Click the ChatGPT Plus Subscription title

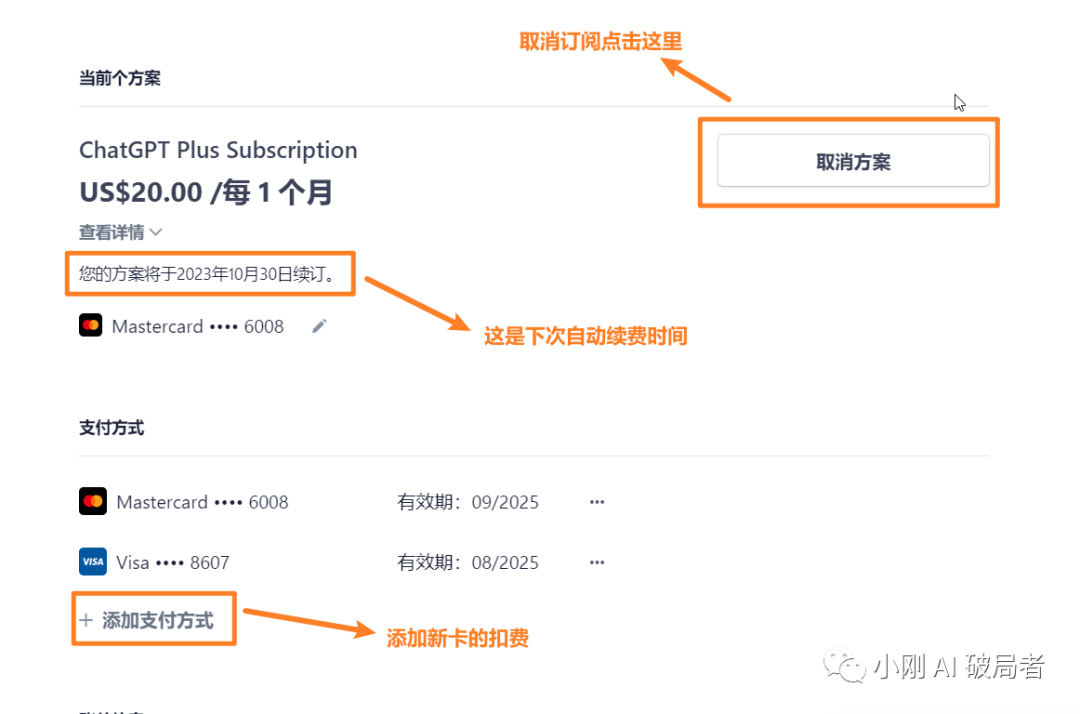(218, 150)
